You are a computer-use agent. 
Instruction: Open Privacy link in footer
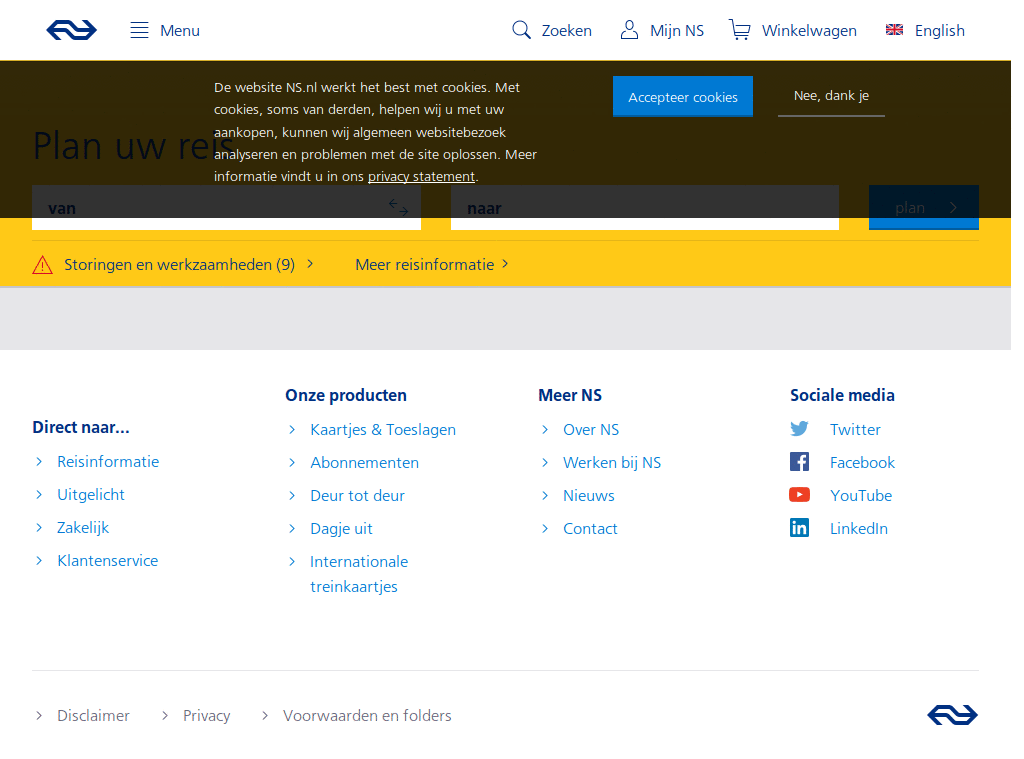[x=206, y=716]
